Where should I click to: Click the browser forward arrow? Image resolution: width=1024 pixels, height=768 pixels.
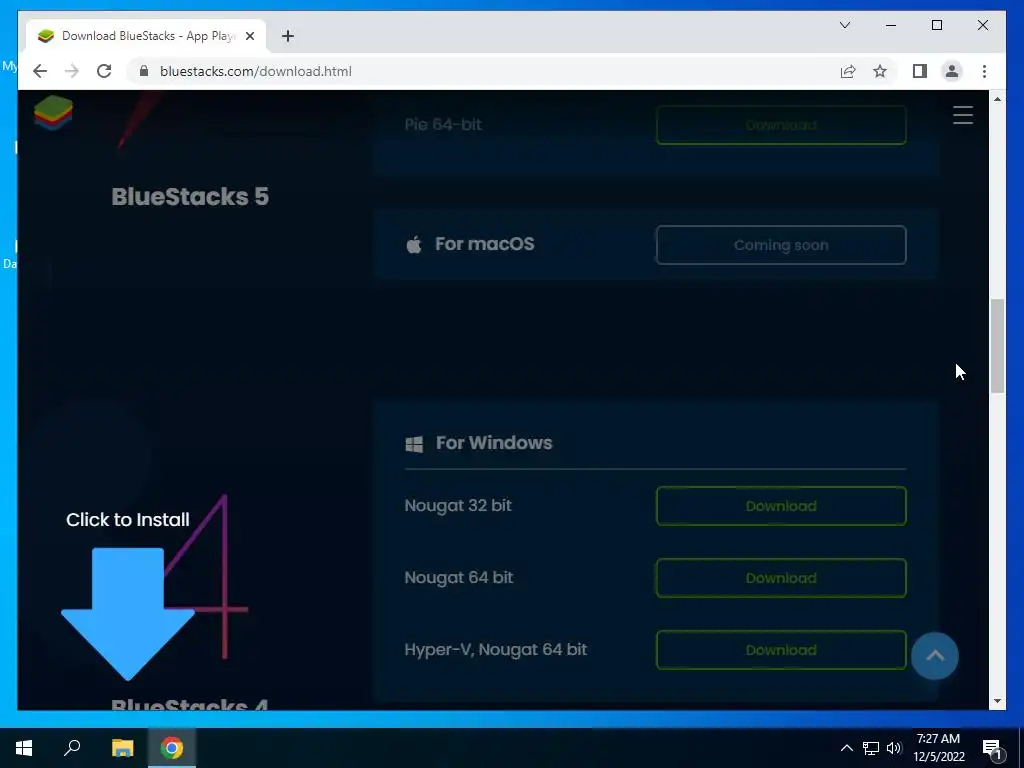pyautogui.click(x=72, y=71)
